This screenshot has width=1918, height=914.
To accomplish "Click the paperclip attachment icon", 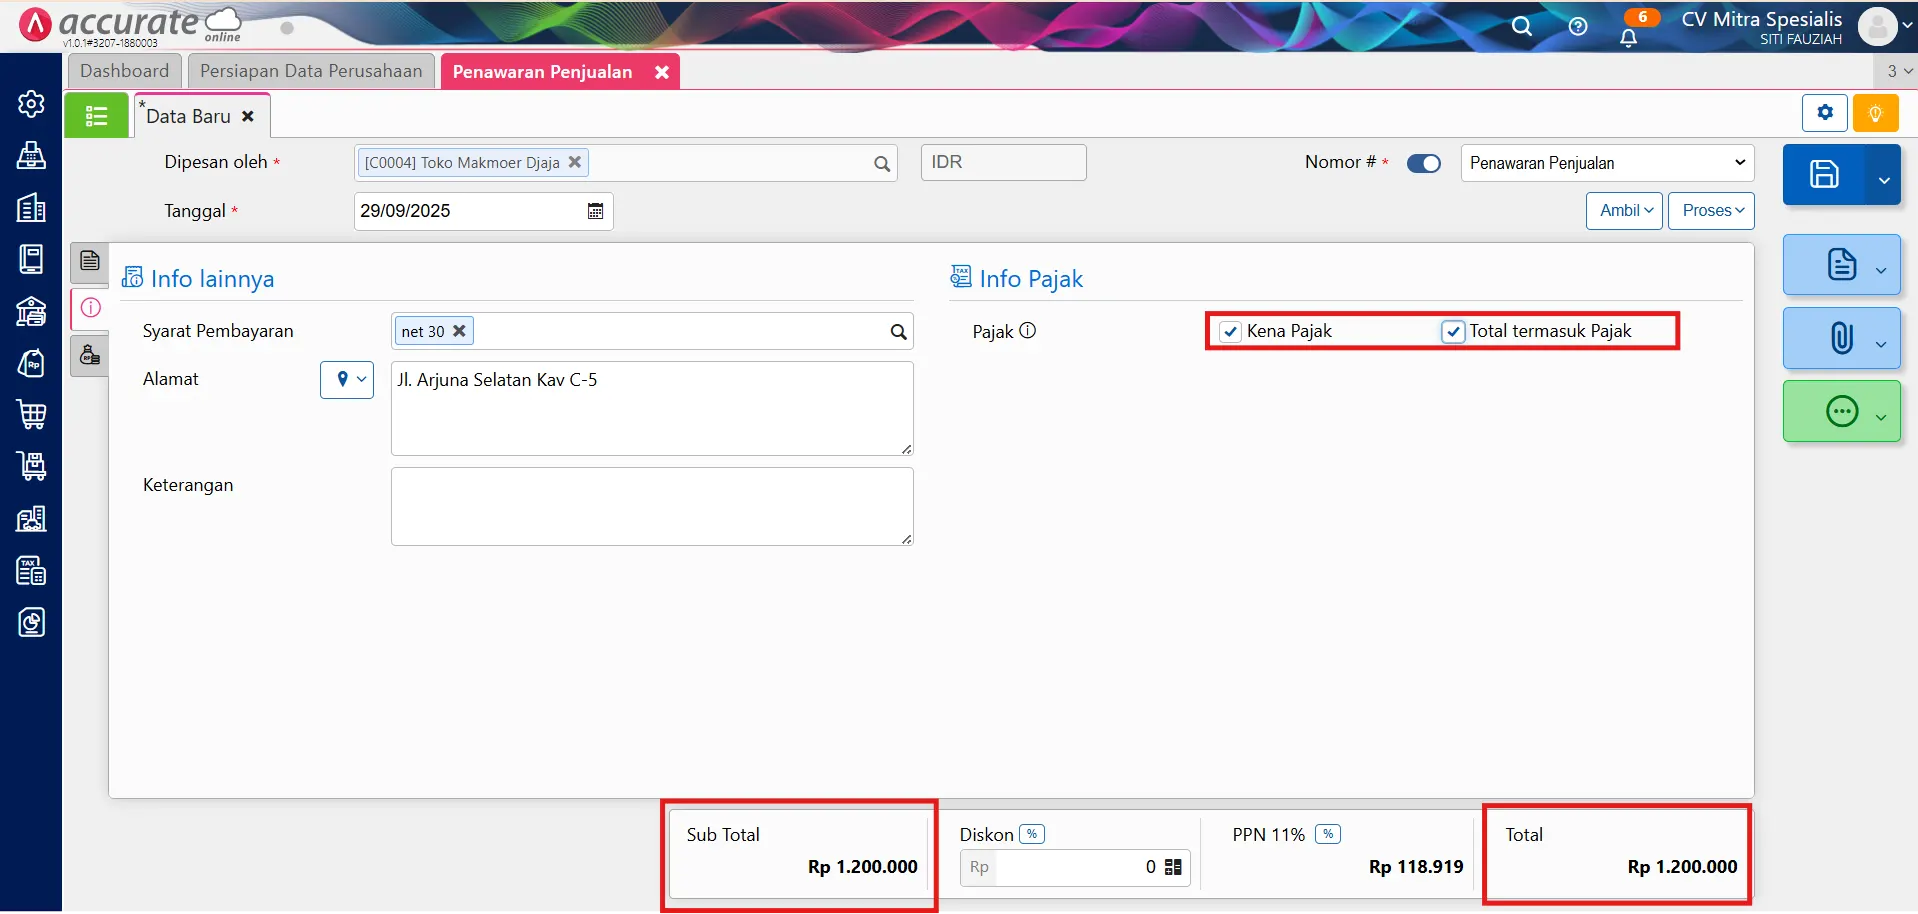I will click(1841, 339).
